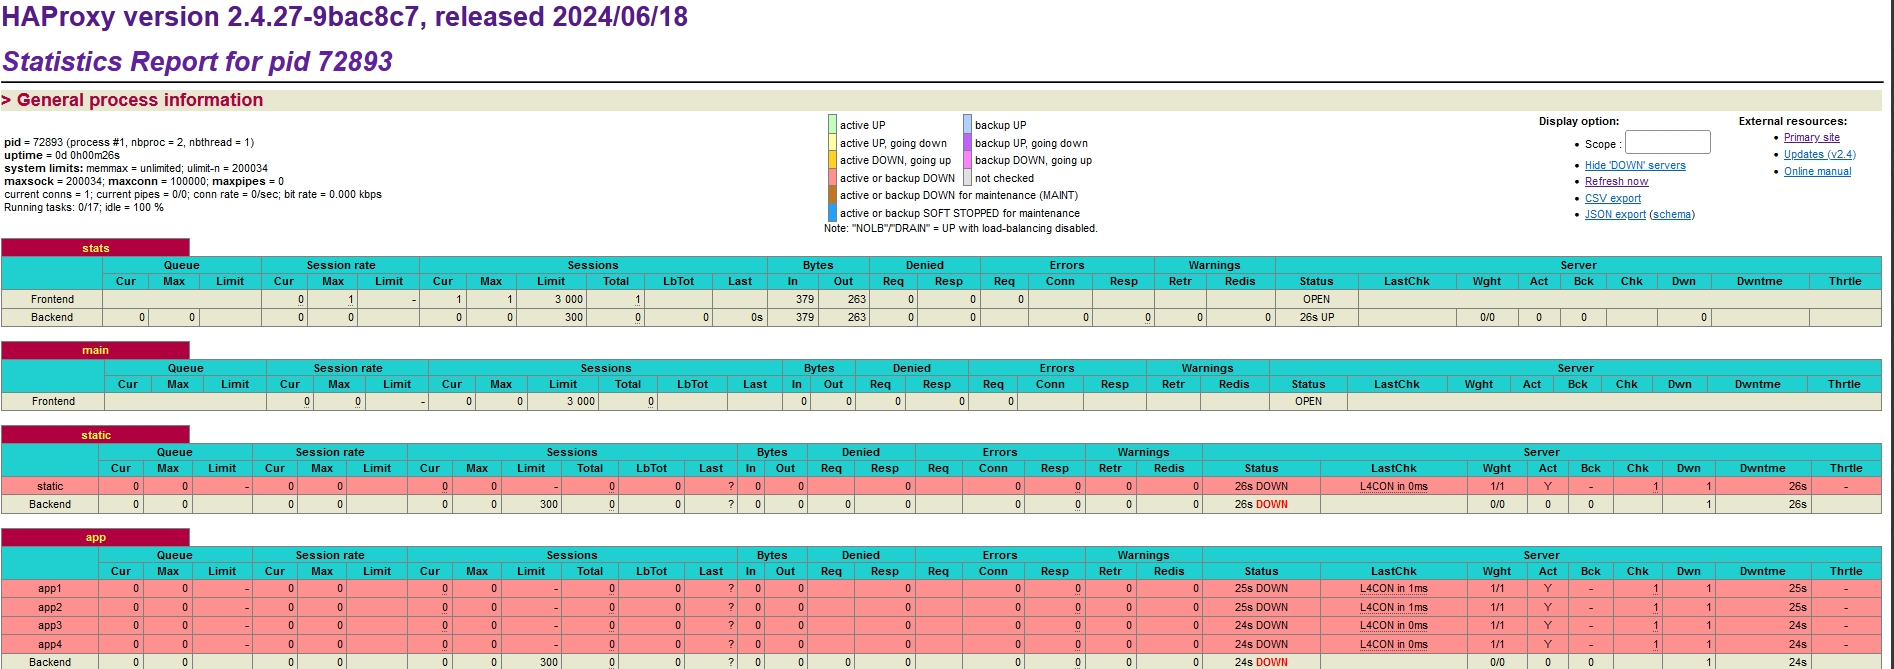Click the 'General process information' heading

coord(140,100)
